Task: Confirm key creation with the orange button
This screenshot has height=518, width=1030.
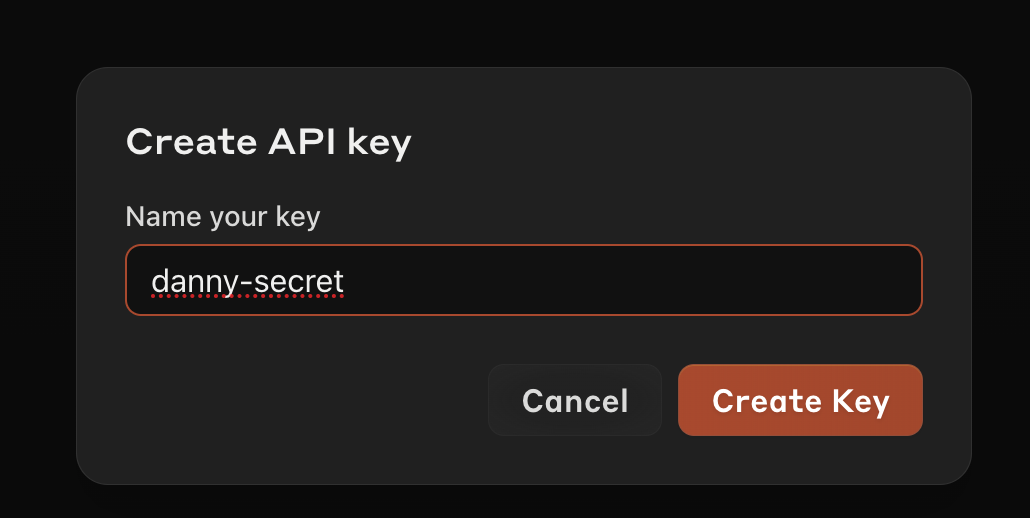Action: click(800, 400)
